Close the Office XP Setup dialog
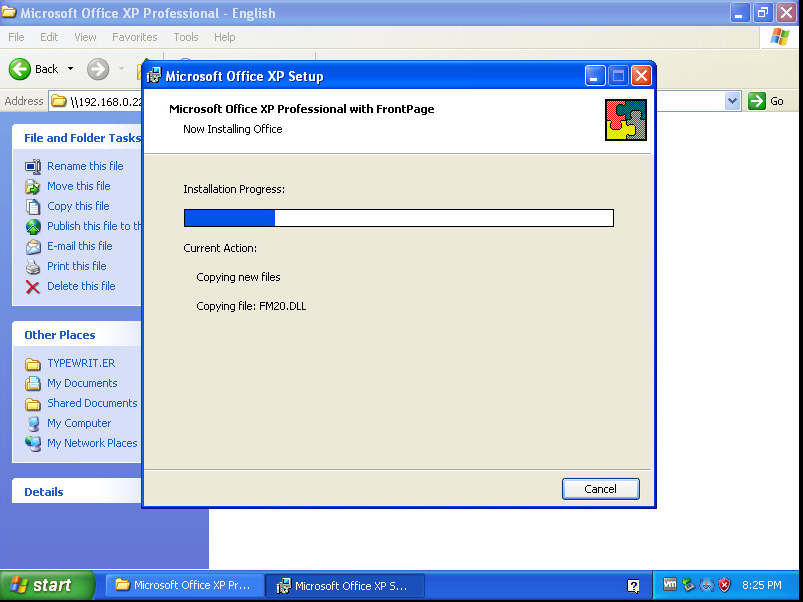The width and height of the screenshot is (803, 602). pos(641,76)
